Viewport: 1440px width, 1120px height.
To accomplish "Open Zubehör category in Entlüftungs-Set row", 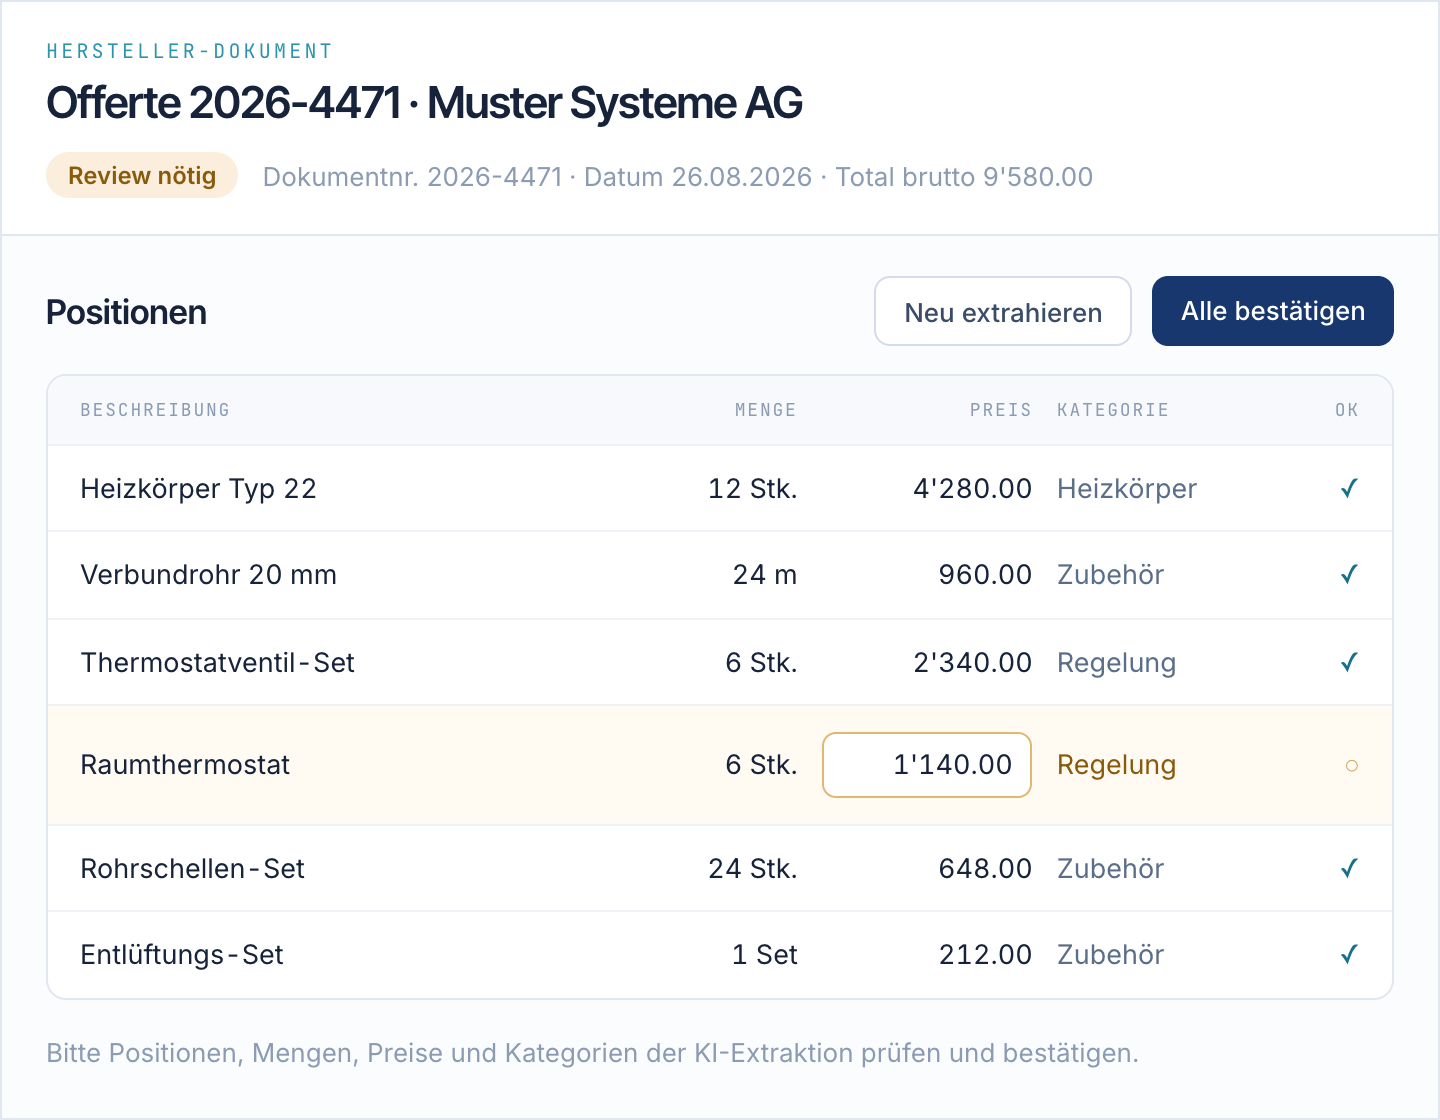I will 1111,954.
